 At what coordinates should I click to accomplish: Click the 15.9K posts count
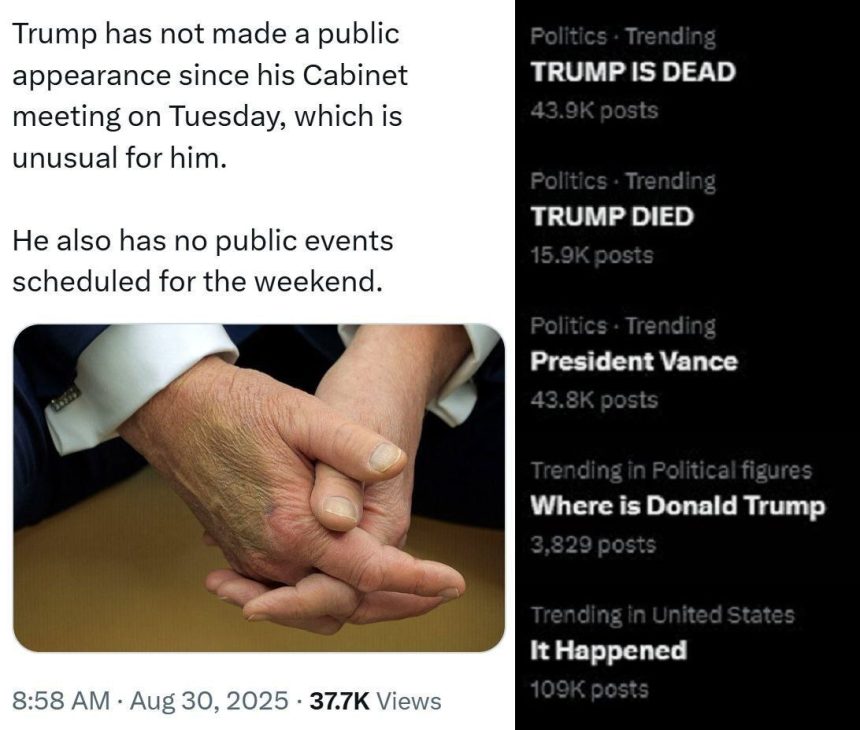point(591,255)
